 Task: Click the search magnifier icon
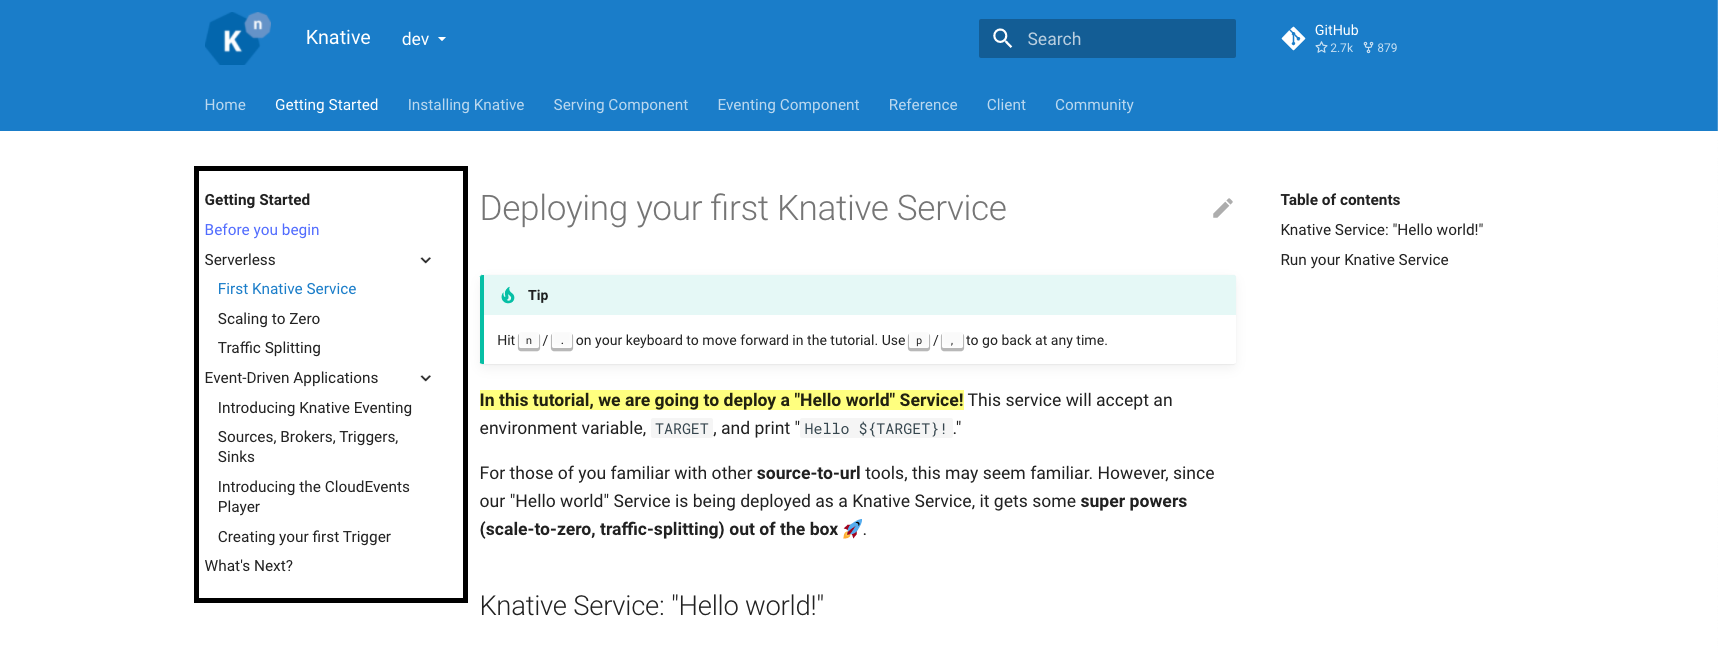click(x=1002, y=38)
